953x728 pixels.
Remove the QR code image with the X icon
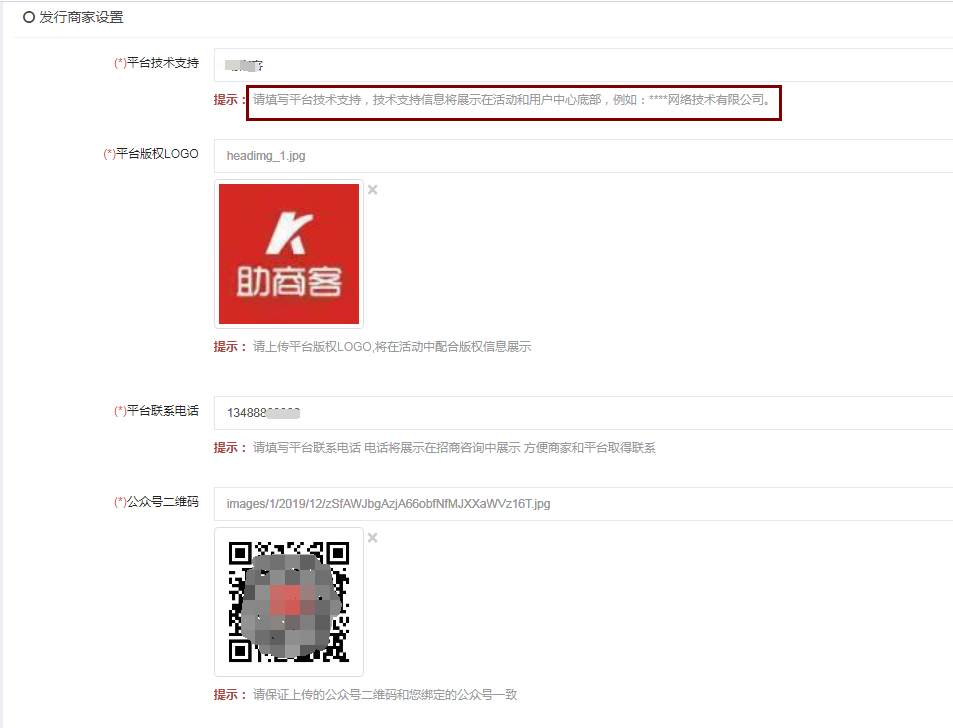point(373,538)
